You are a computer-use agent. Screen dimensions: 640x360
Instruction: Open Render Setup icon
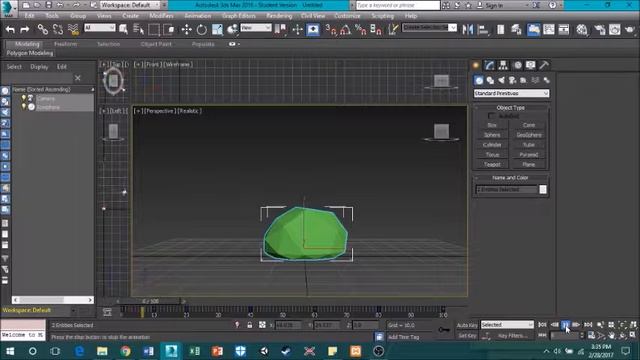click(600, 29)
